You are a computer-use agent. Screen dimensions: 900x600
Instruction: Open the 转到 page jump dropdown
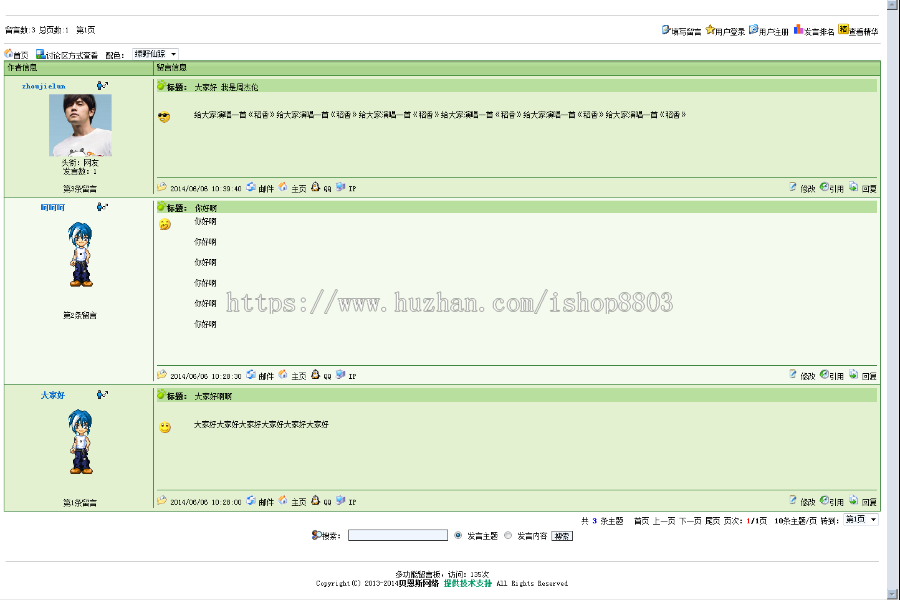coord(861,520)
